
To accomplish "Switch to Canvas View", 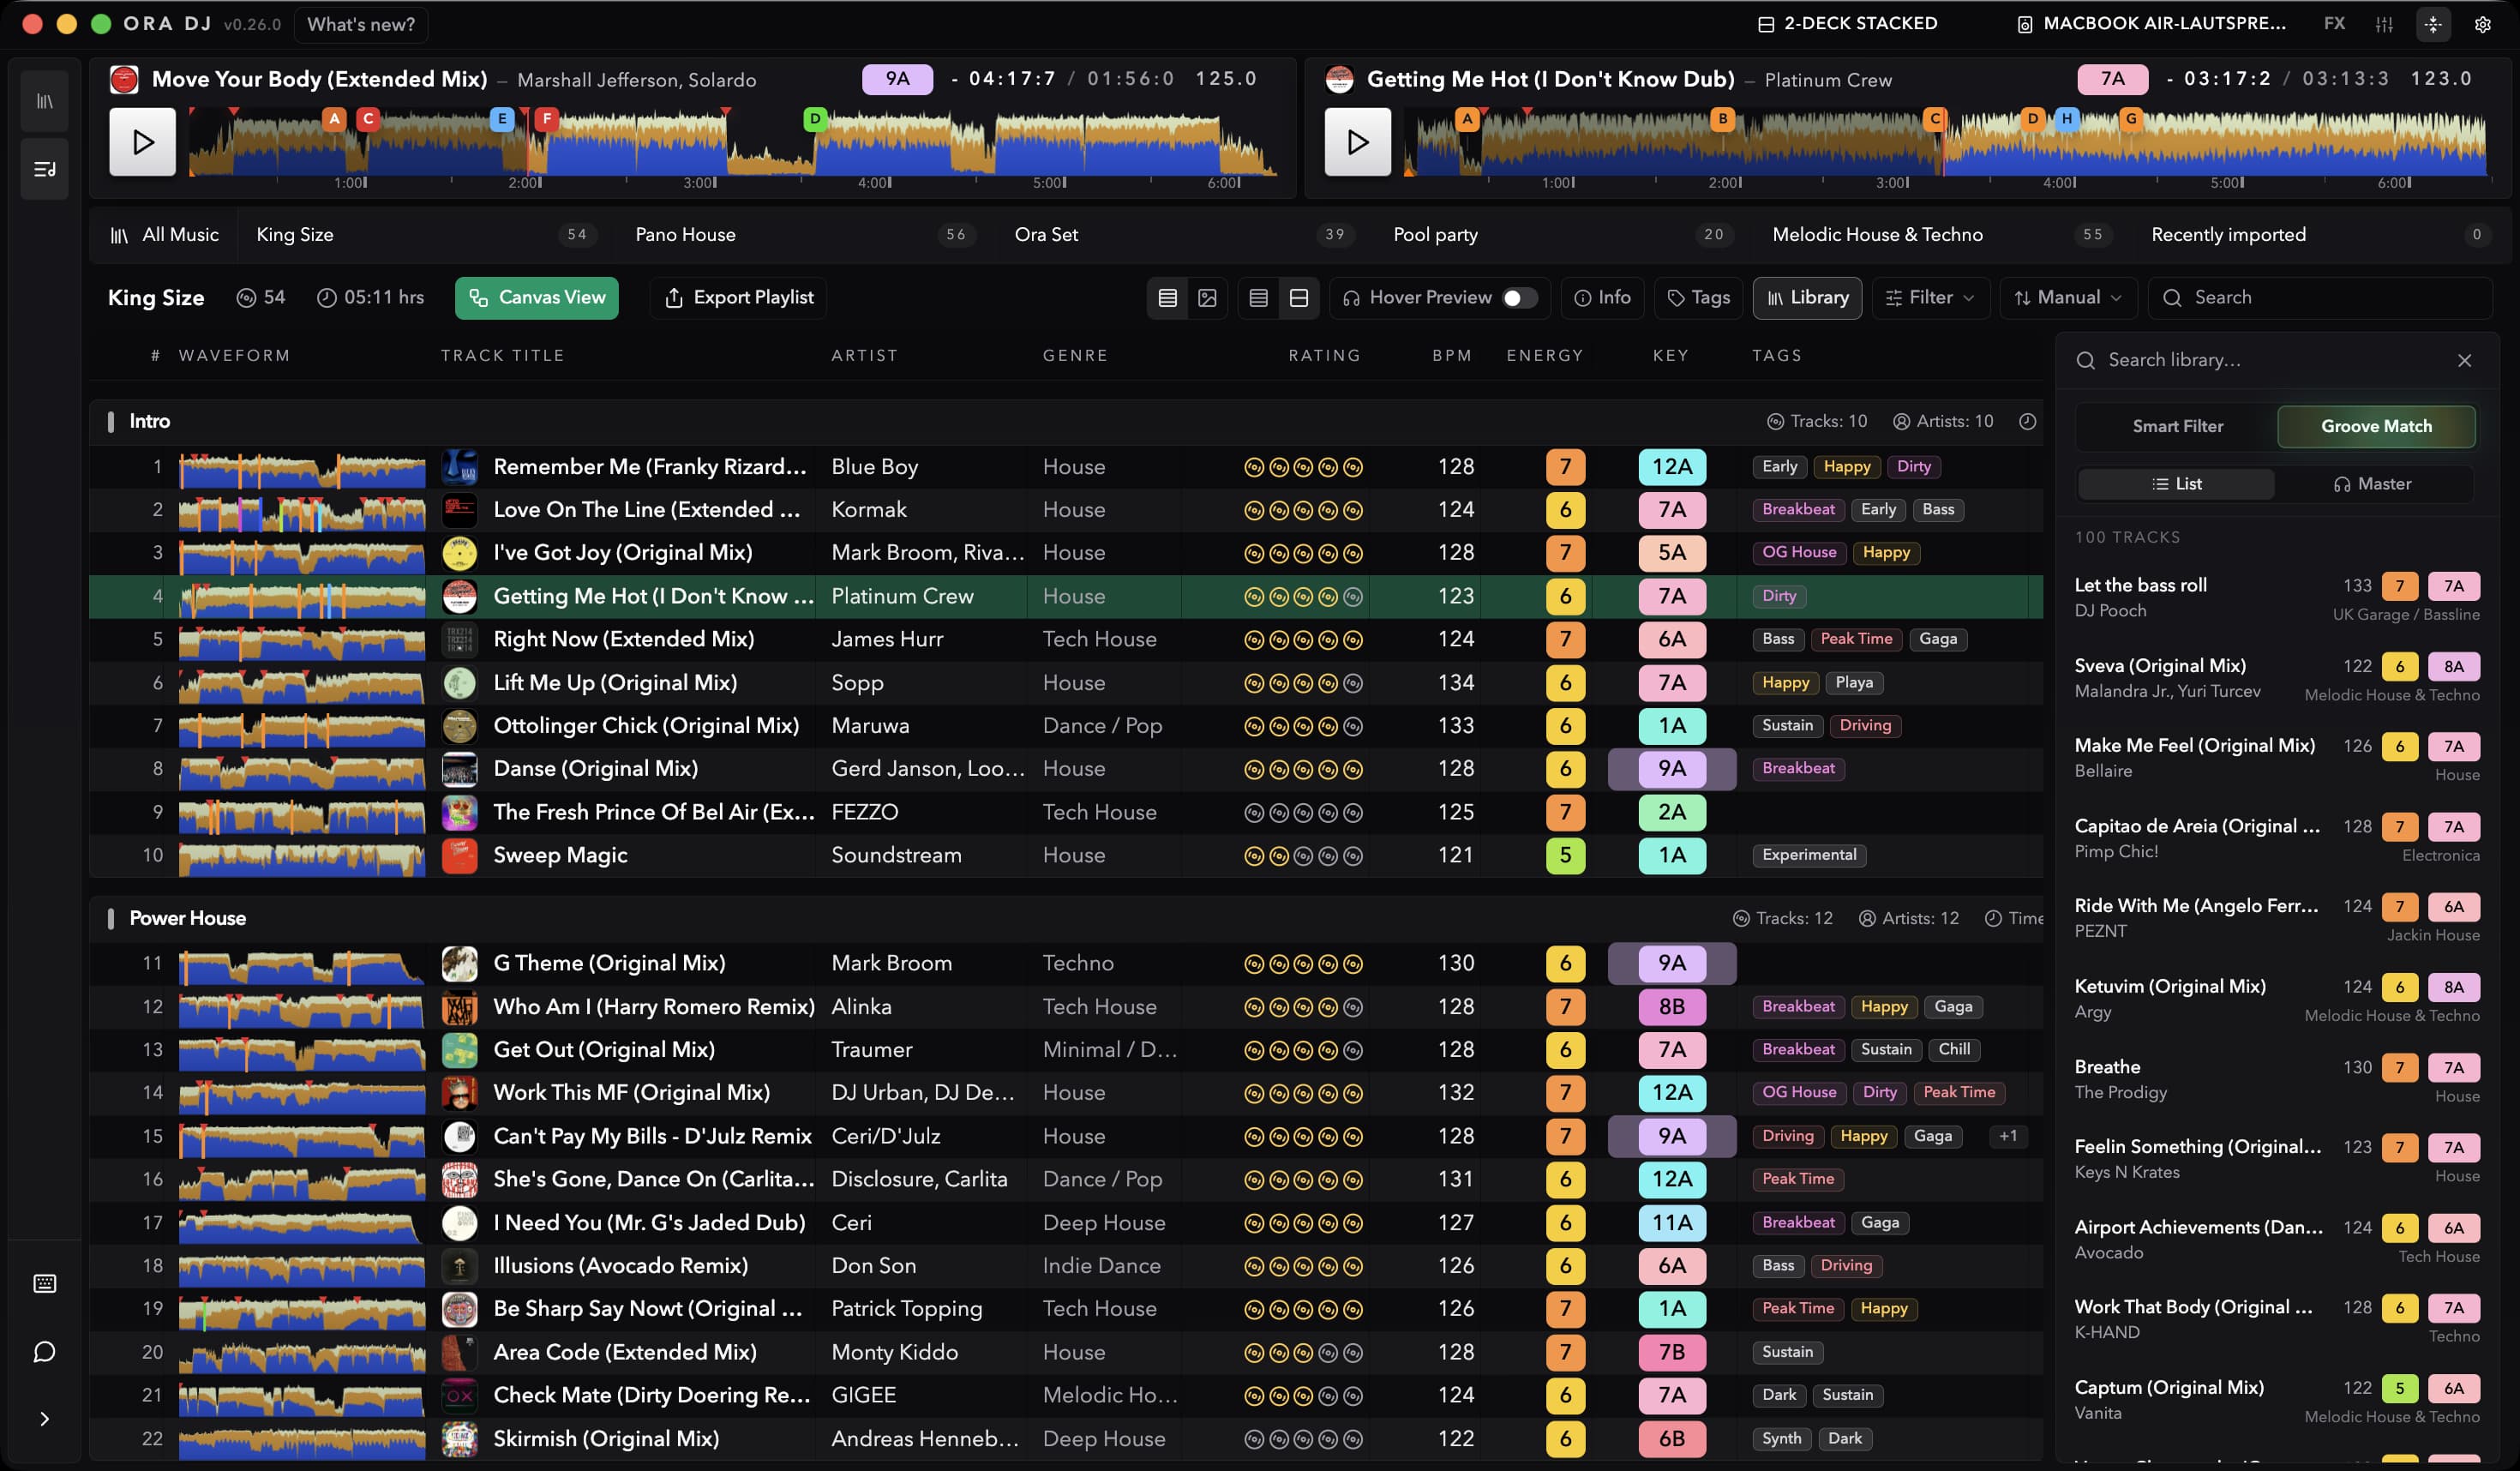I will pos(537,298).
